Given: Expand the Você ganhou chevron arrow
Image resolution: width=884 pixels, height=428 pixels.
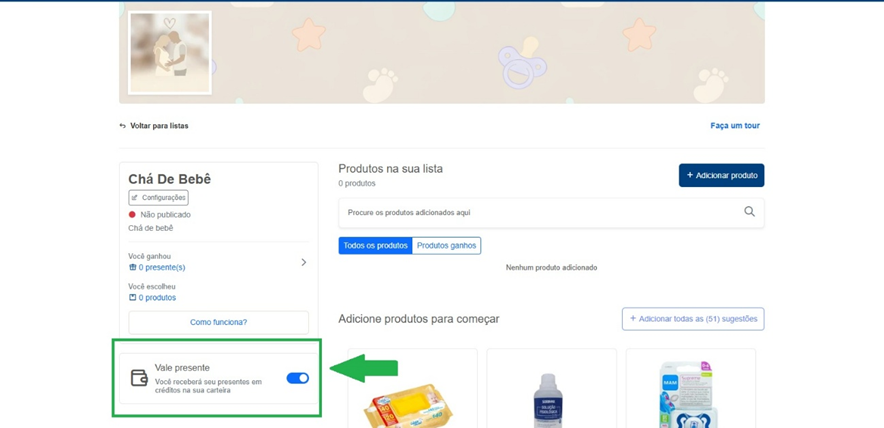Looking at the screenshot, I should click(x=304, y=263).
